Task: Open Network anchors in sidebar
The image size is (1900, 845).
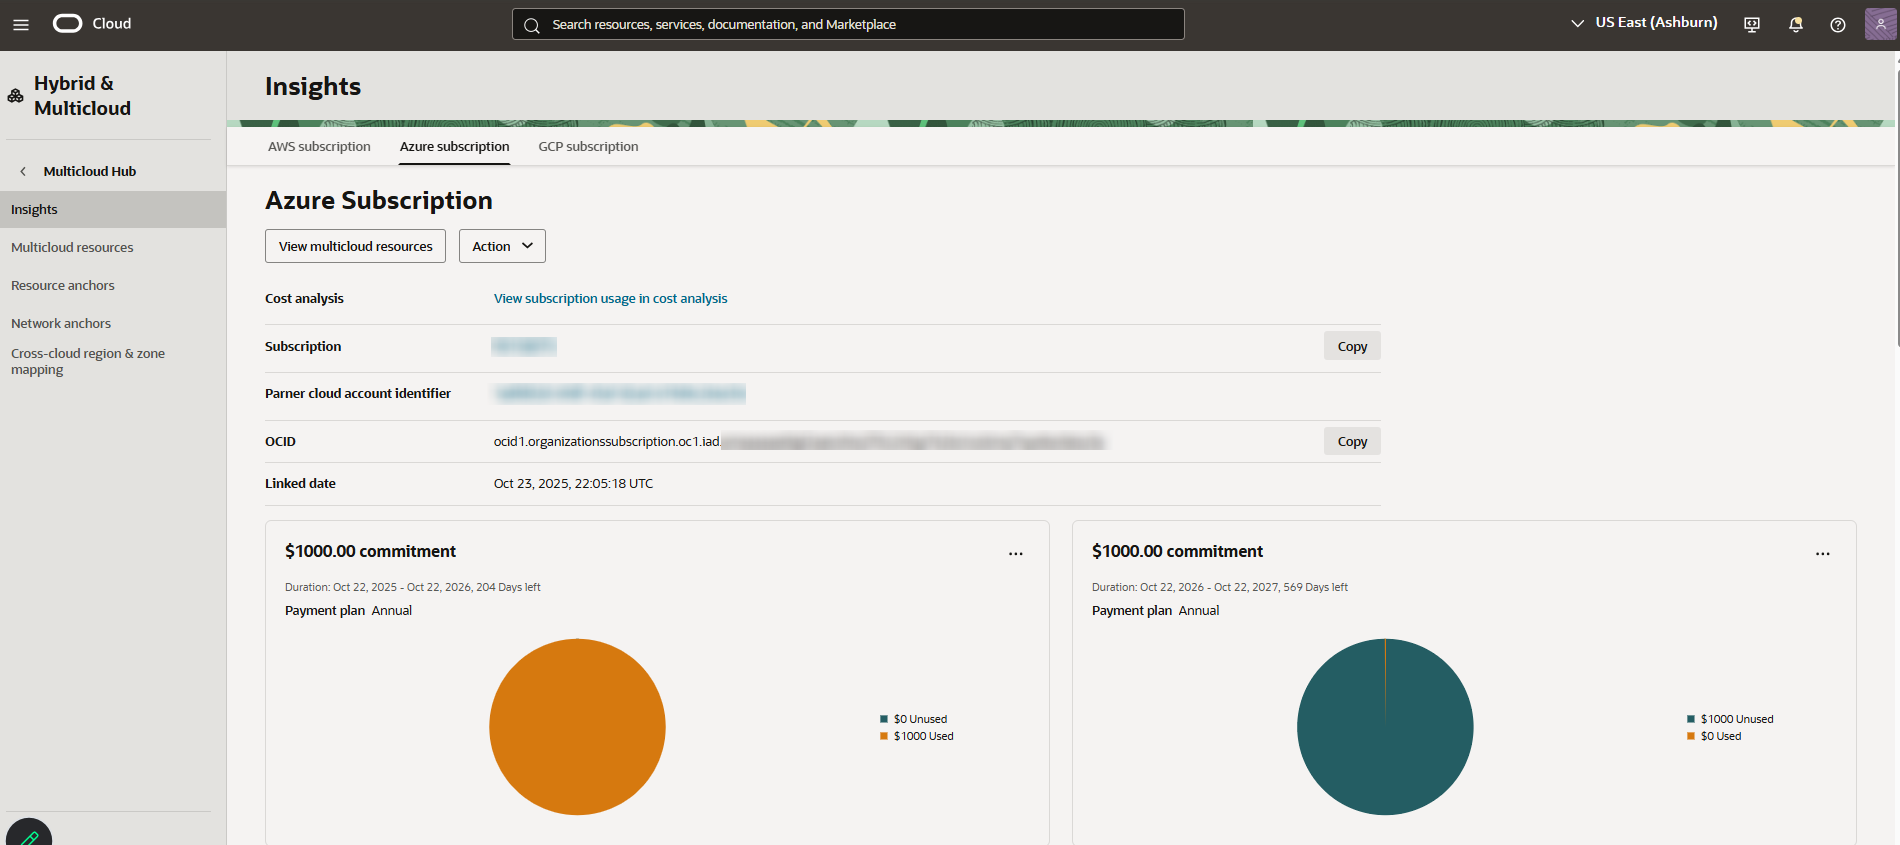Action: 61,324
